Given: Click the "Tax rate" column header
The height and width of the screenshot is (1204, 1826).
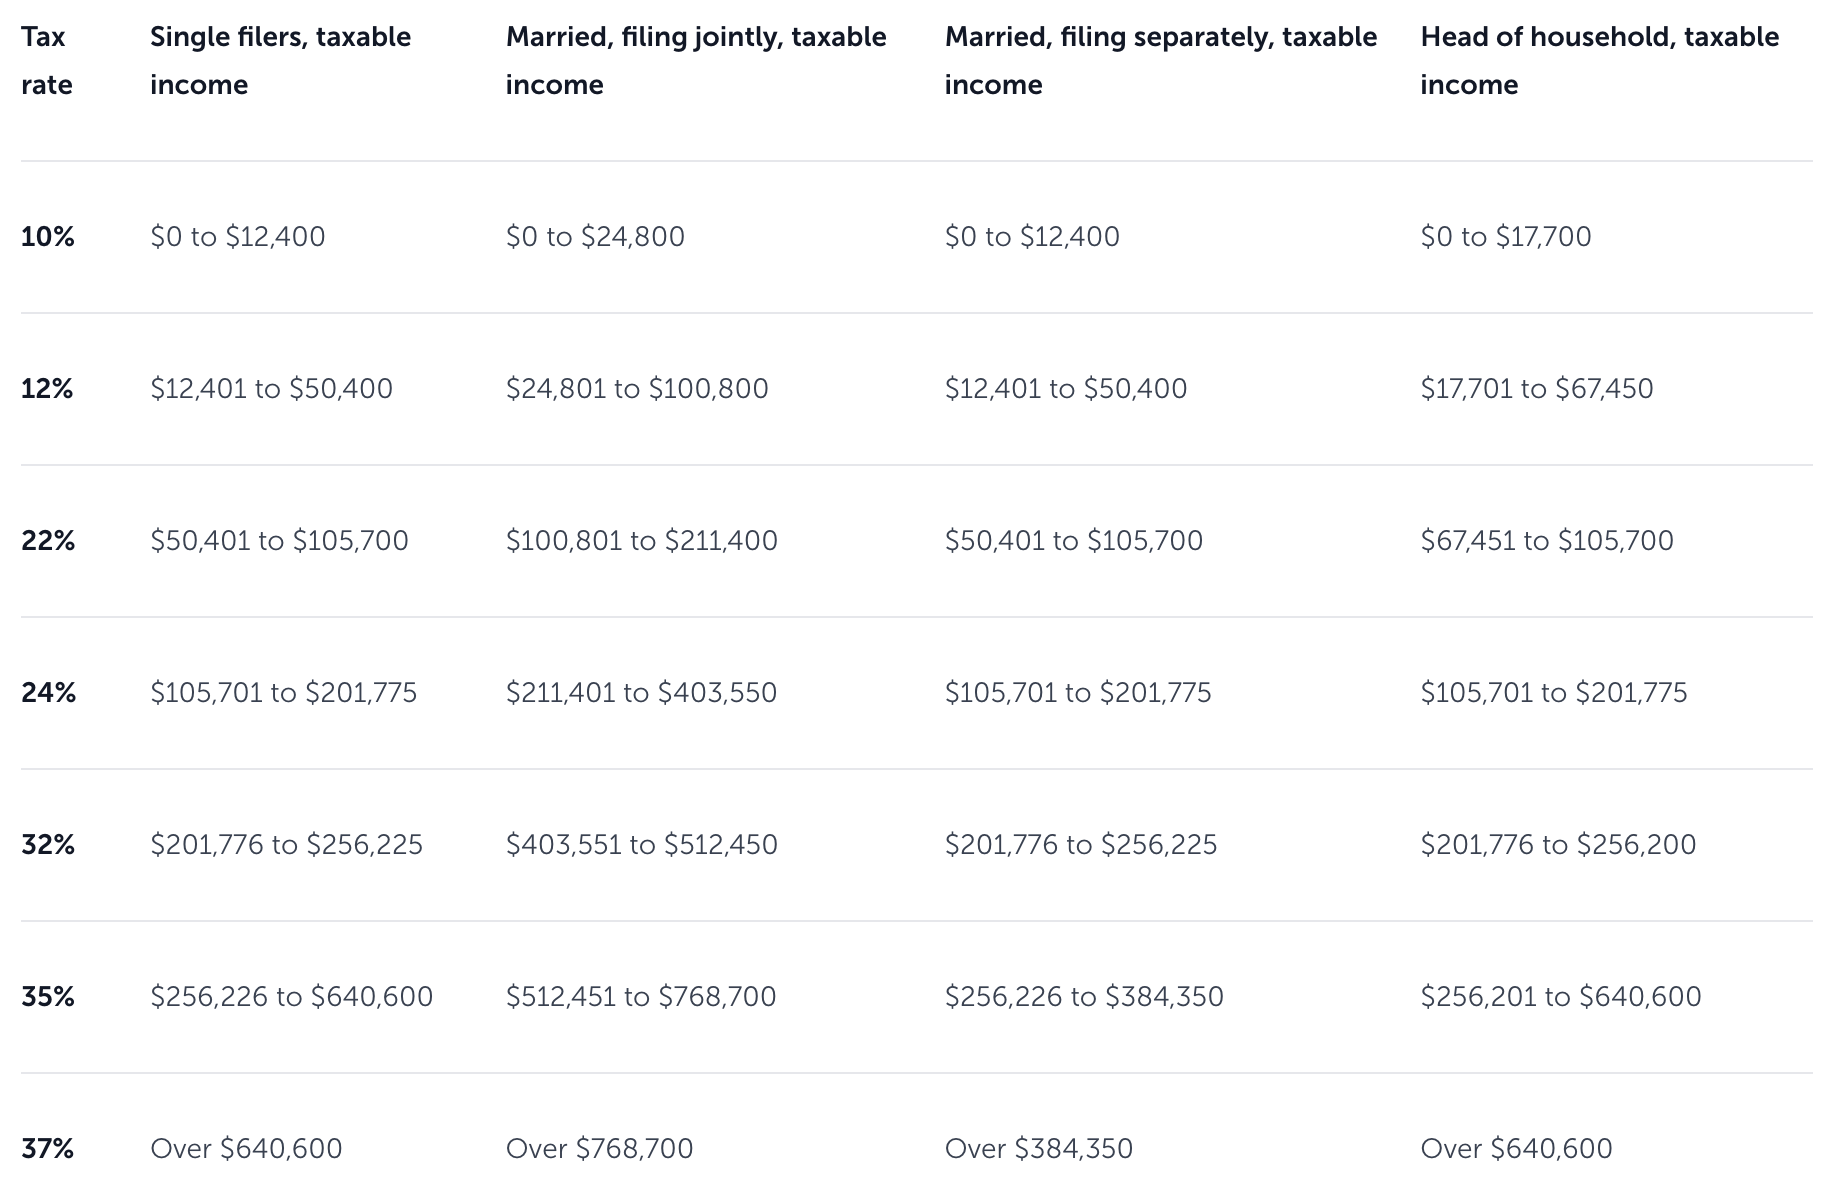Looking at the screenshot, I should 47,61.
